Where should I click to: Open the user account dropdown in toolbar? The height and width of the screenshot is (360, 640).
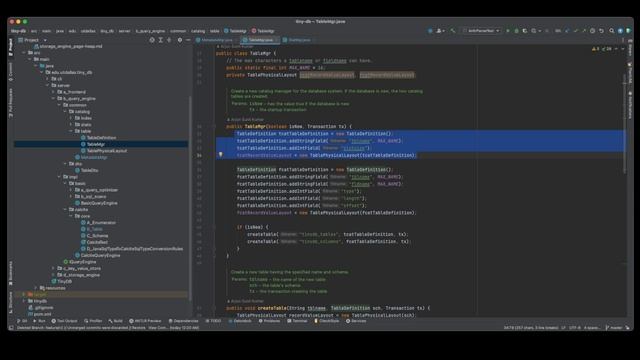coord(440,31)
